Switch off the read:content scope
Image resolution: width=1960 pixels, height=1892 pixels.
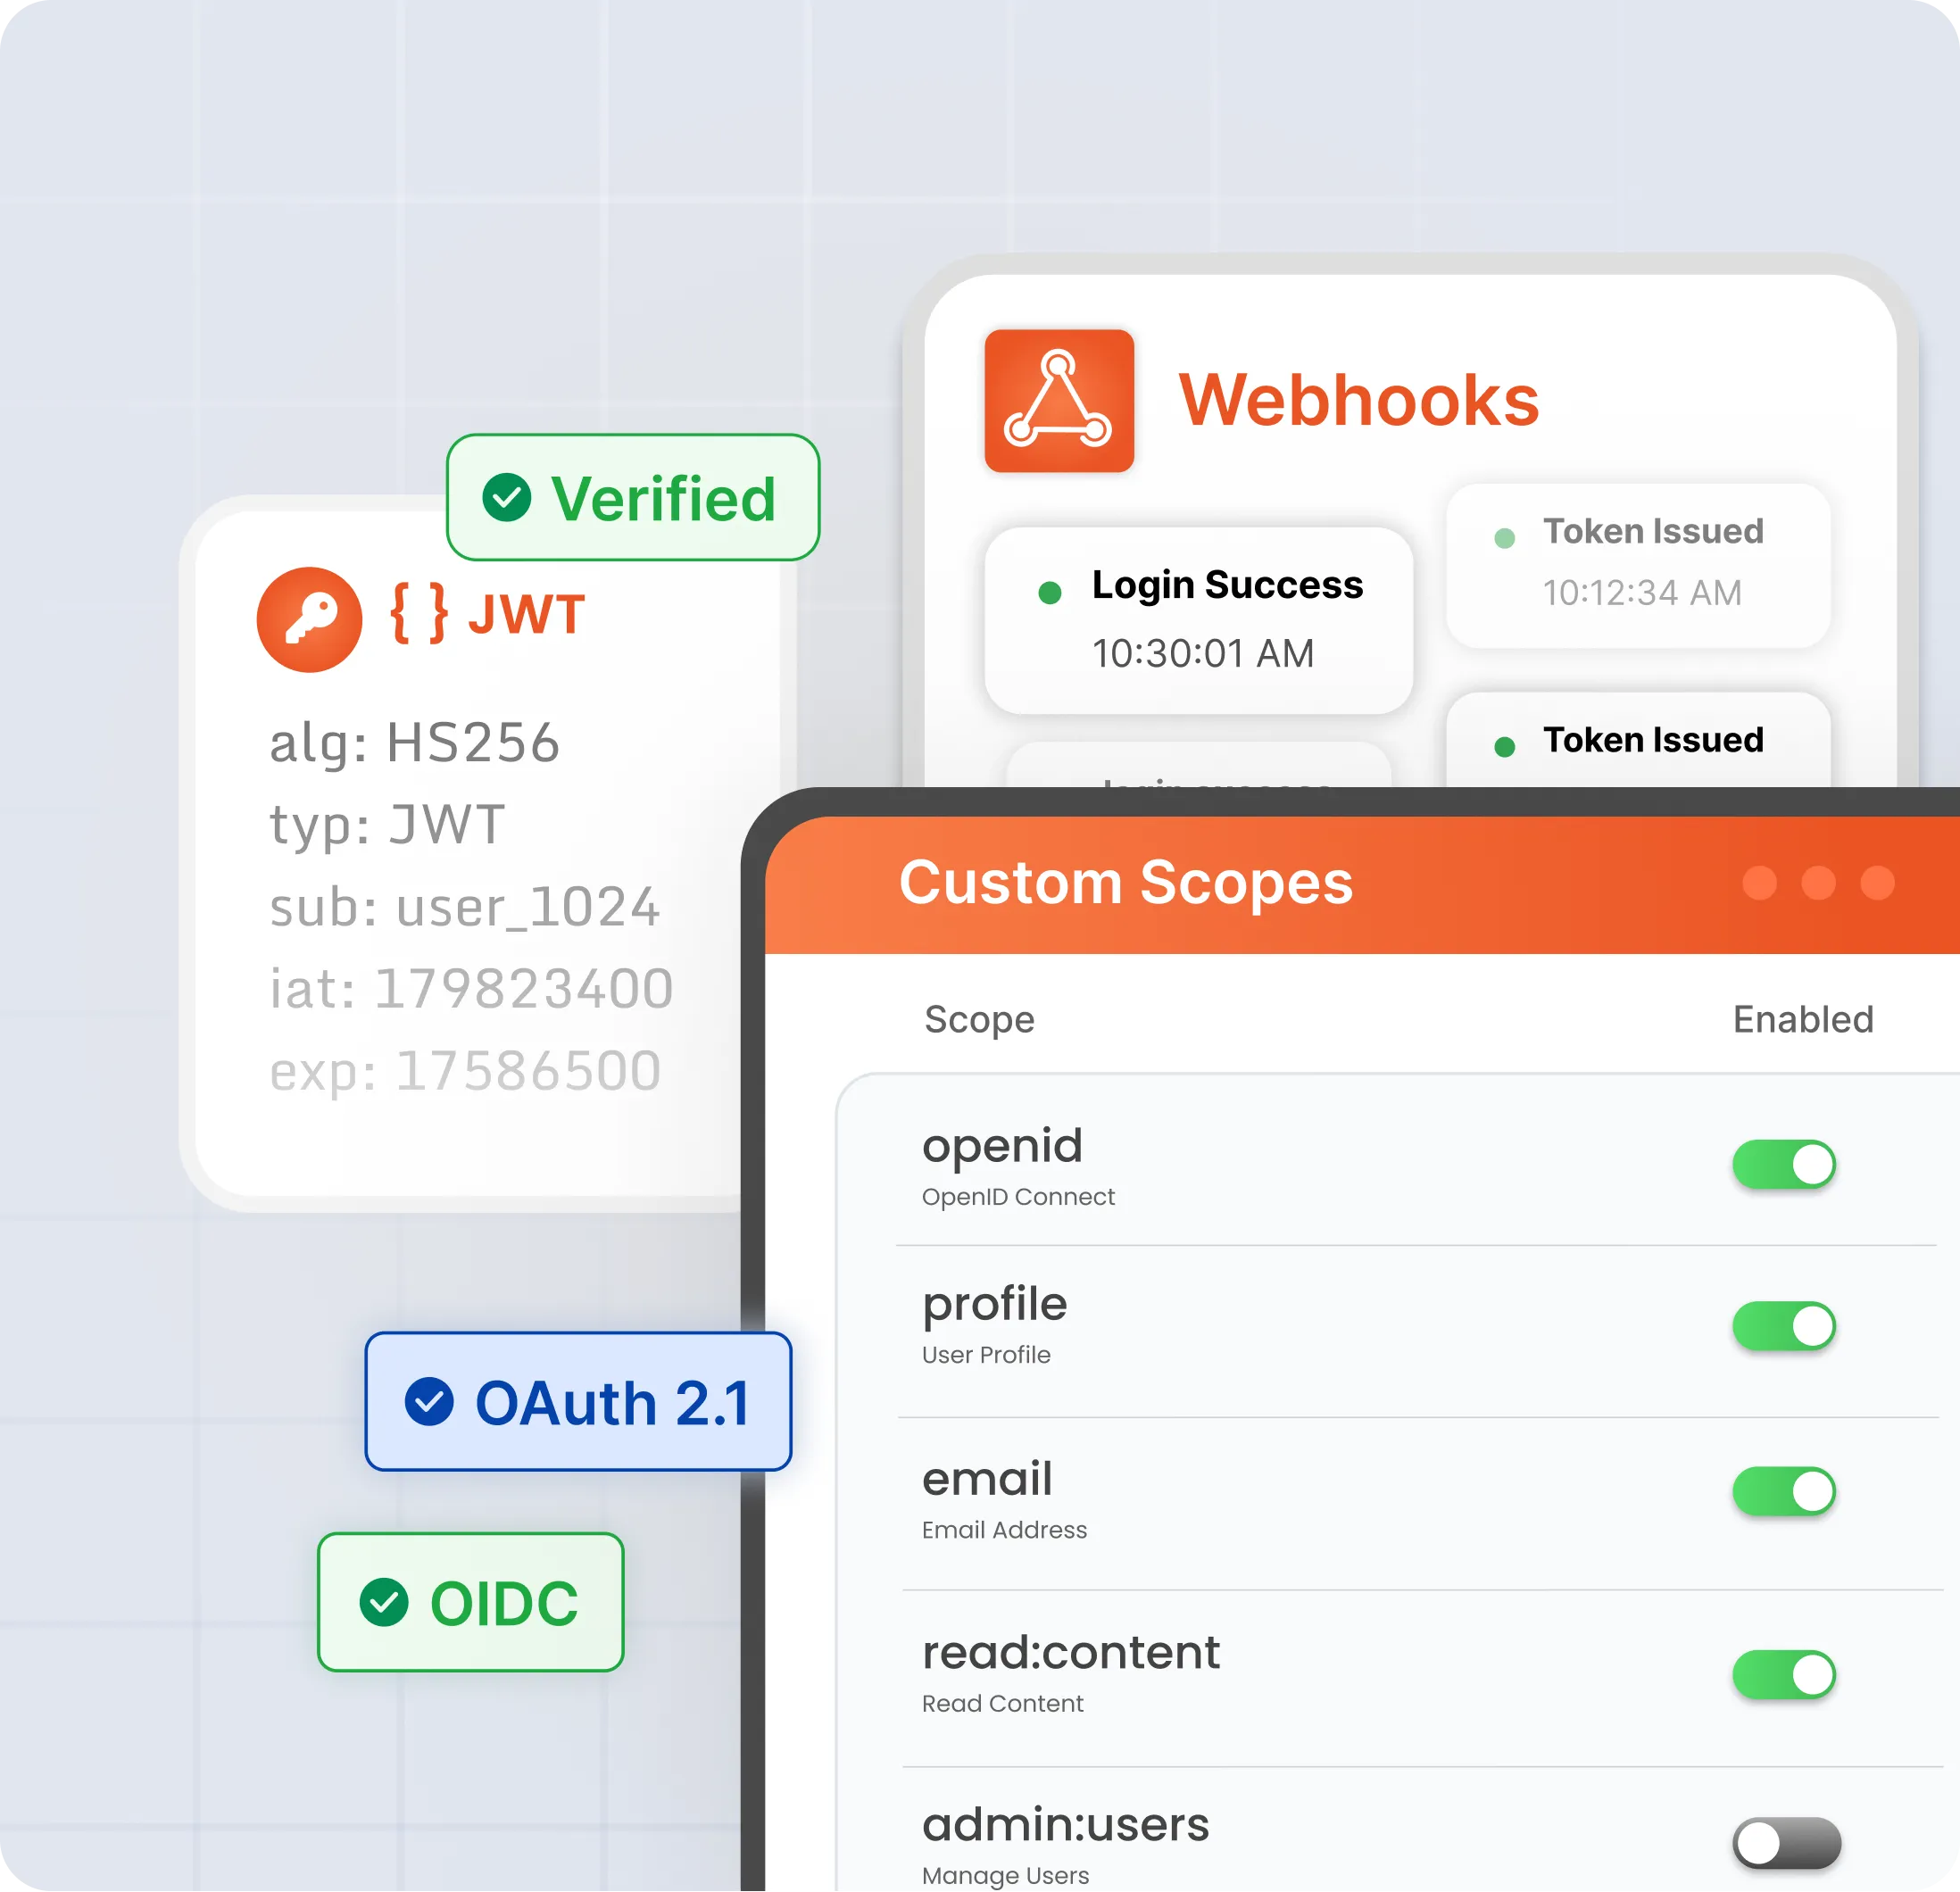point(1784,1675)
